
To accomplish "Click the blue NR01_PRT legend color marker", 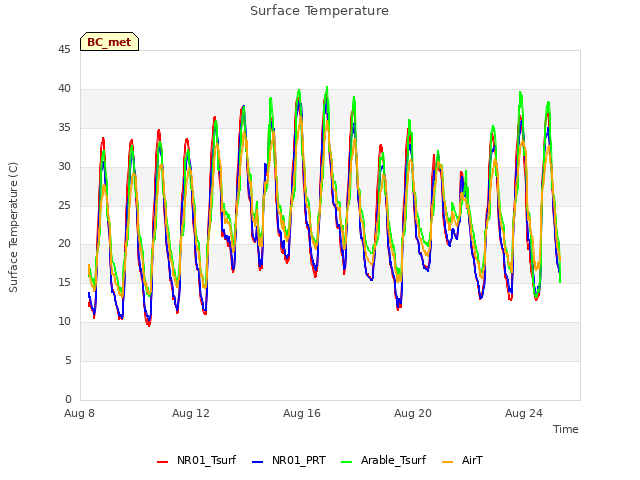I will (258, 462).
